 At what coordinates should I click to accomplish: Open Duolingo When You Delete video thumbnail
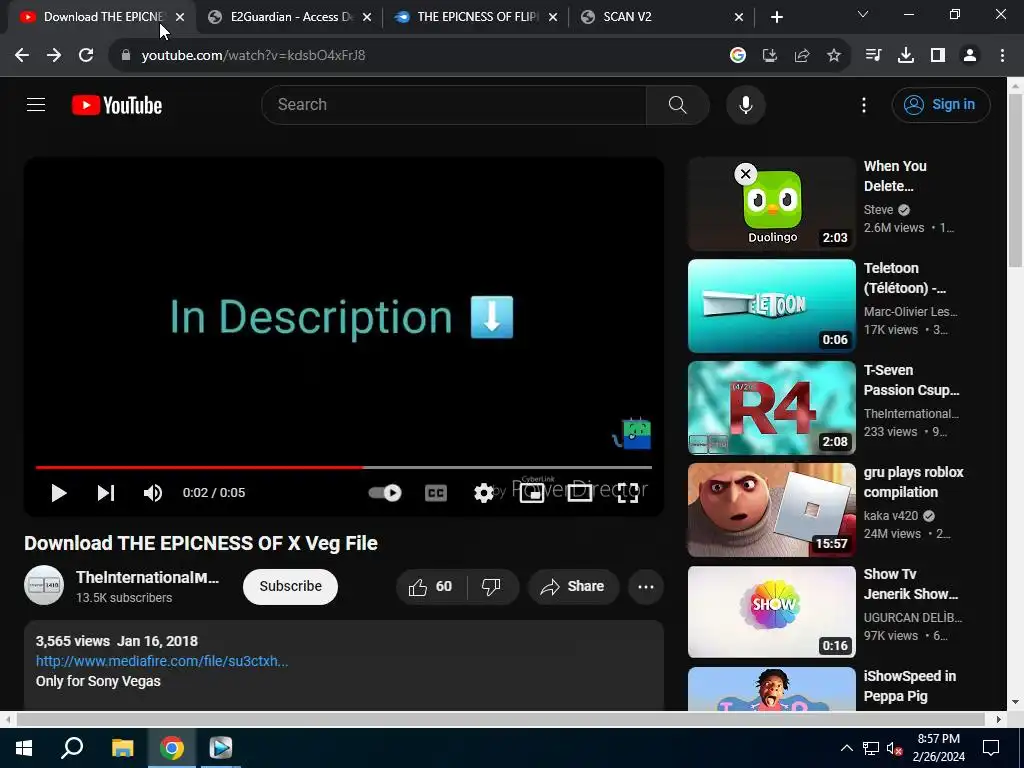coord(771,204)
